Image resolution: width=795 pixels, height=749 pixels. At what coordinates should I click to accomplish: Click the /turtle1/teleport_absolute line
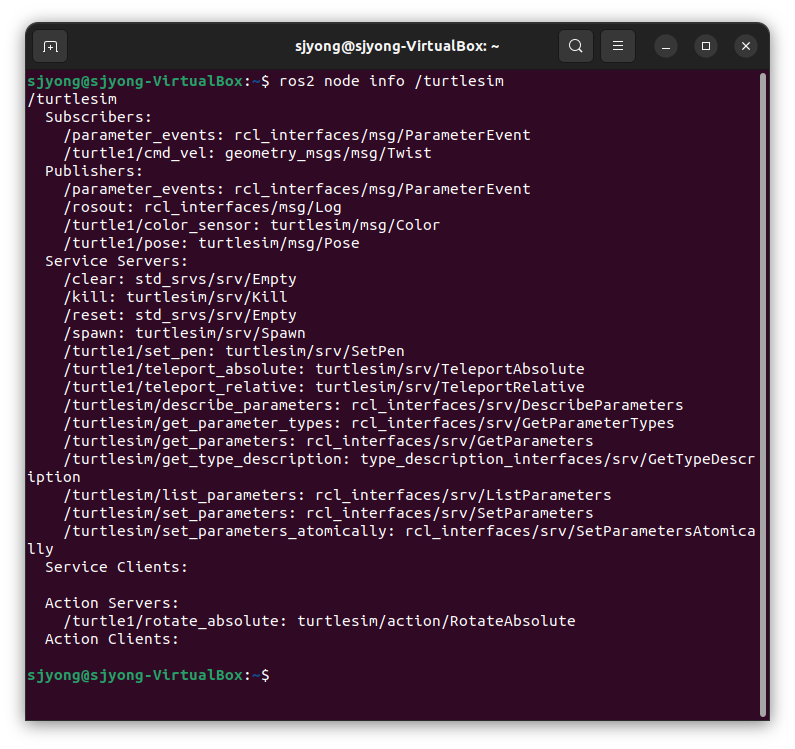[324, 369]
